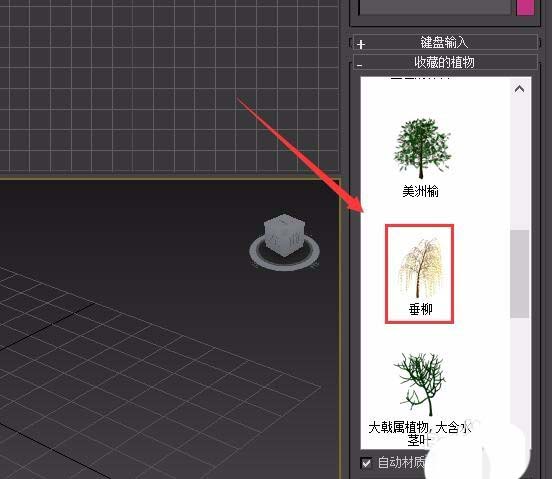Click the plant list scroll-up arrow
The image size is (552, 479).
pyautogui.click(x=519, y=89)
